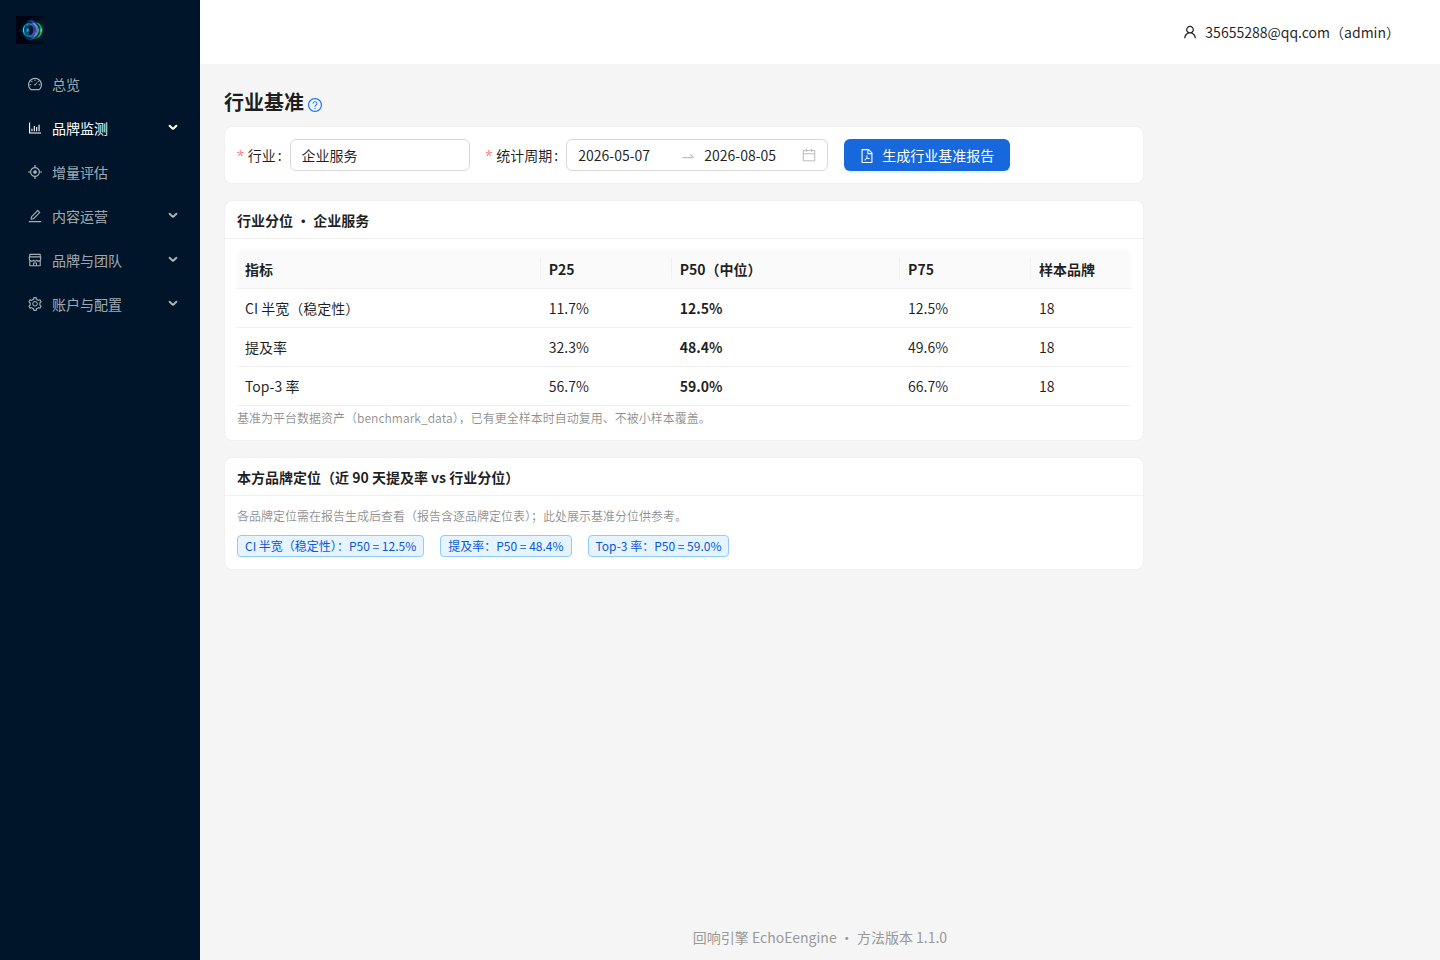This screenshot has height=960, width=1440.
Task: Click the Top-3 率 P50=59.0% tag
Action: (658, 546)
